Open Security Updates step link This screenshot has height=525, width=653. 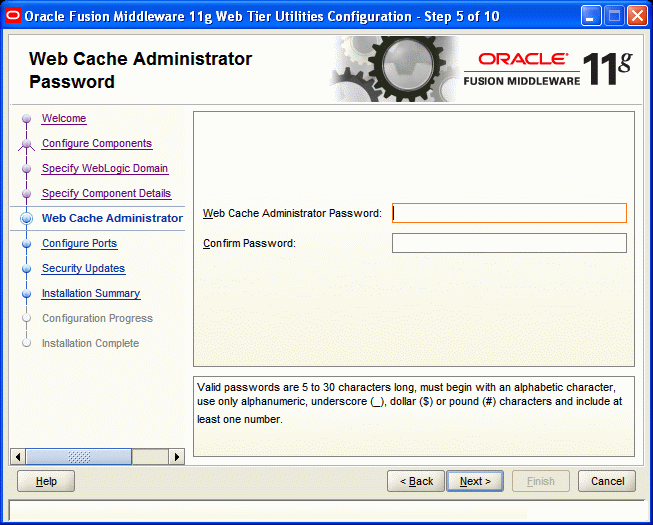coord(83,269)
